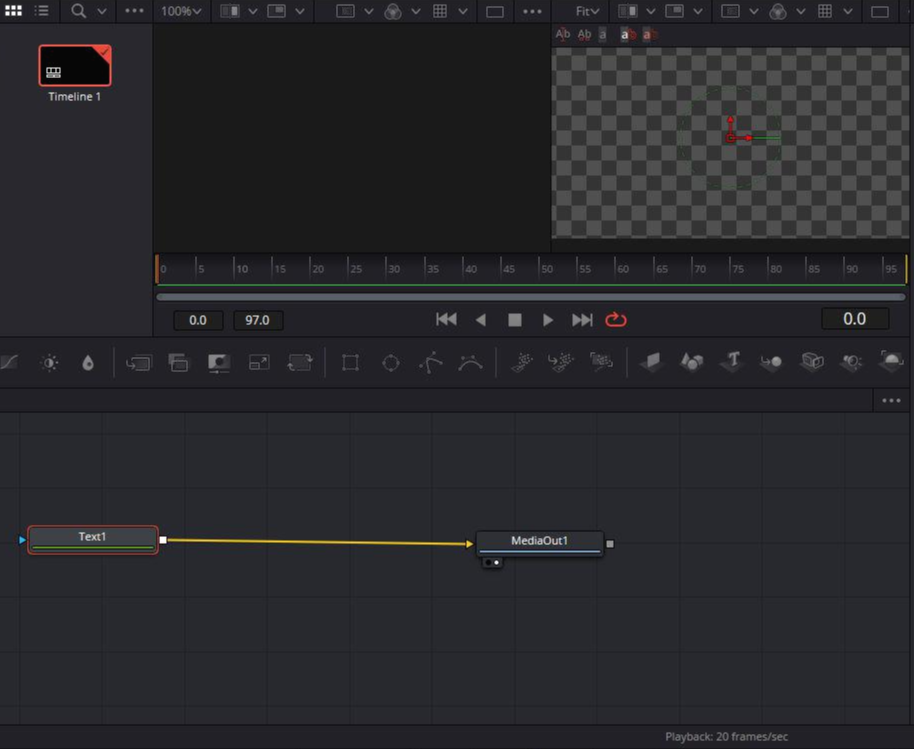
Task: Toggle loop playback button
Action: [616, 319]
